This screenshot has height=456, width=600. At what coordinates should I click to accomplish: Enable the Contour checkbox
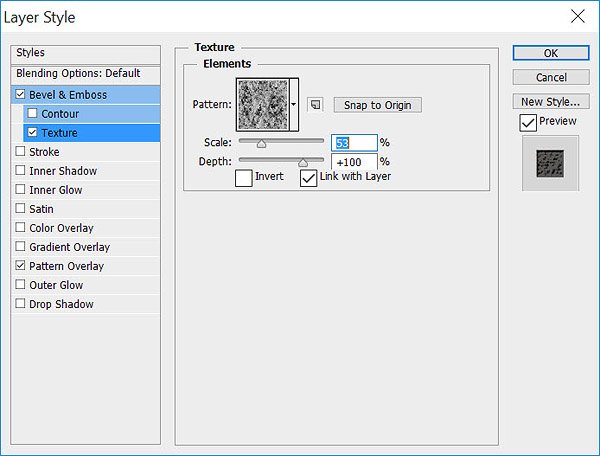32,113
